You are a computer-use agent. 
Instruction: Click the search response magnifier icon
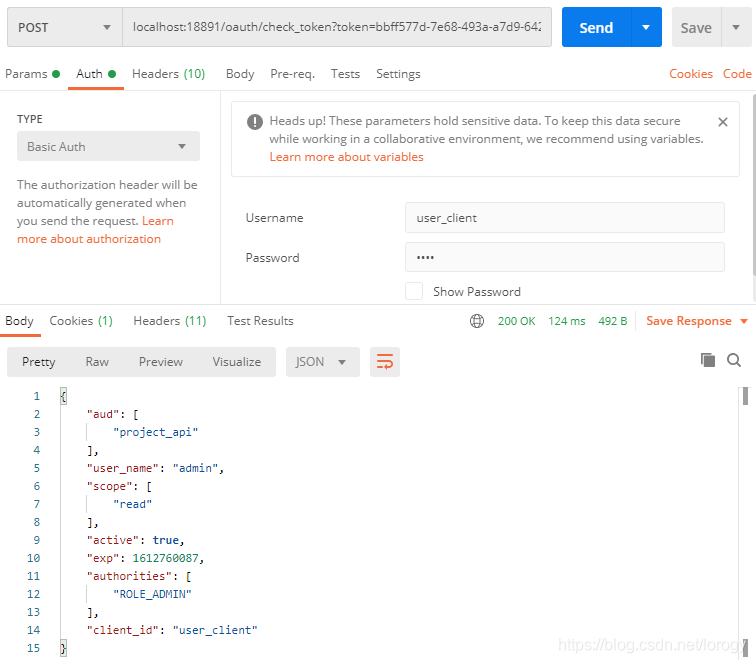(x=734, y=360)
